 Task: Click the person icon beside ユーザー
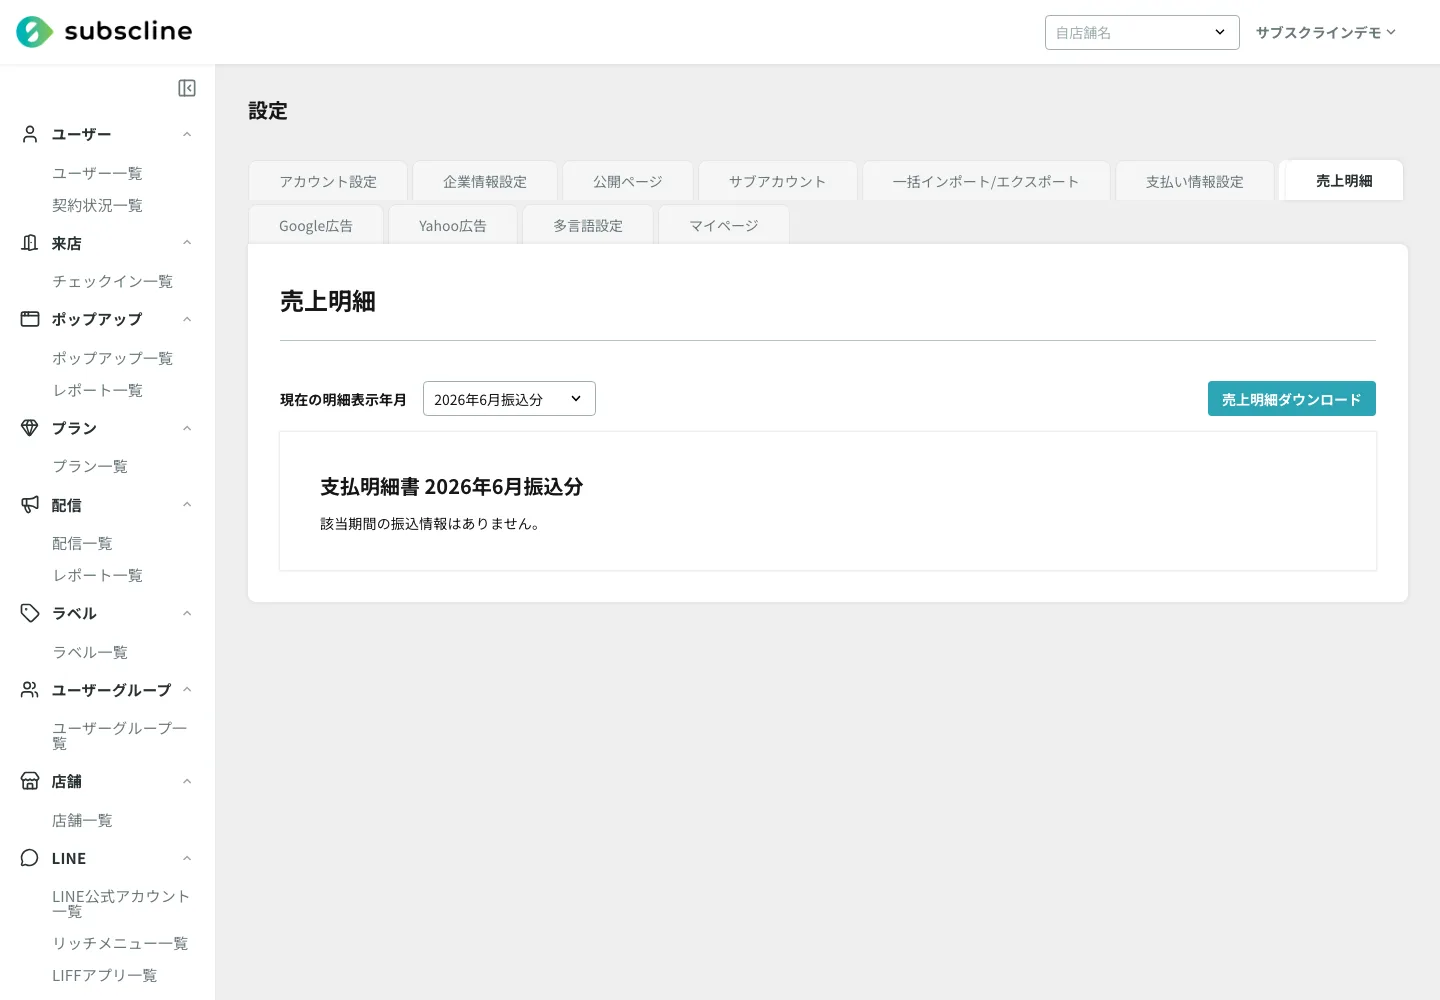click(30, 134)
